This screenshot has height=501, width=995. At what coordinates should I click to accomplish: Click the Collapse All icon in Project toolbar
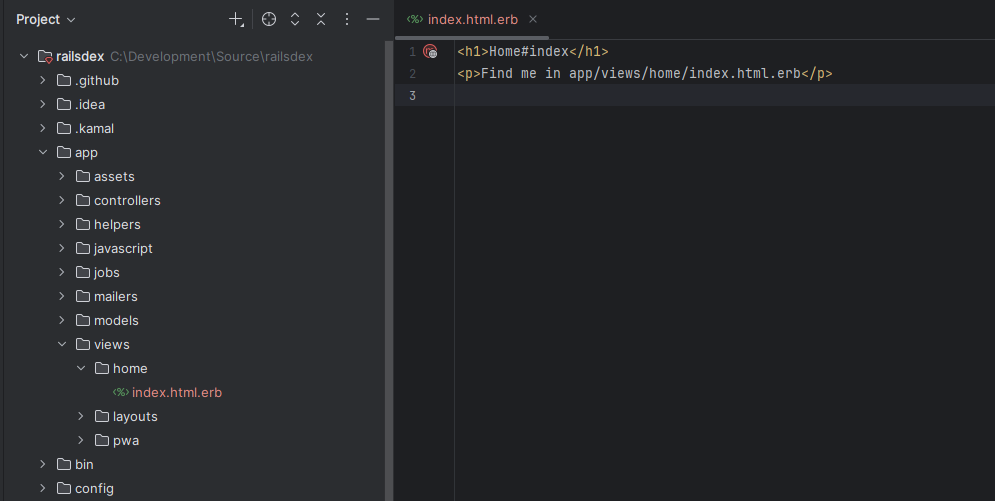321,19
